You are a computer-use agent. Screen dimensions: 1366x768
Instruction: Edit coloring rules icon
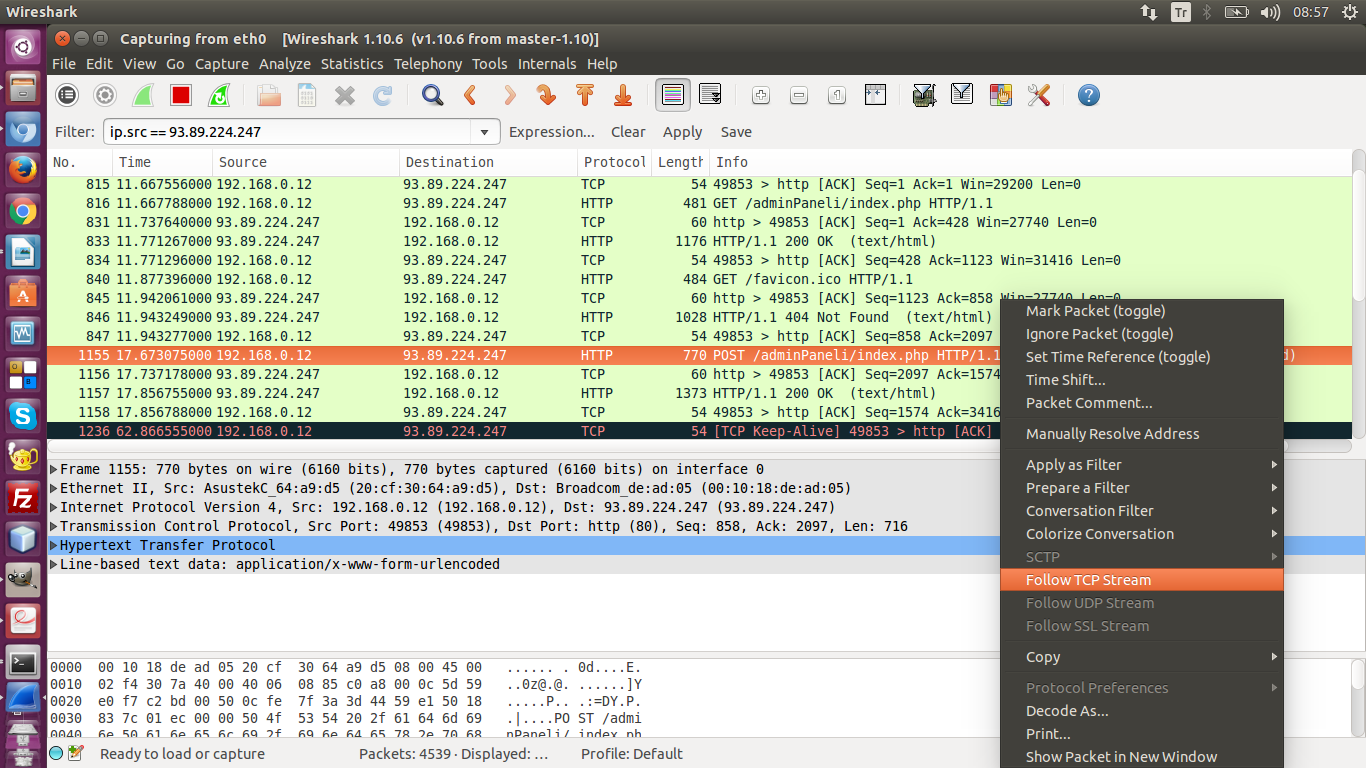(x=1000, y=96)
